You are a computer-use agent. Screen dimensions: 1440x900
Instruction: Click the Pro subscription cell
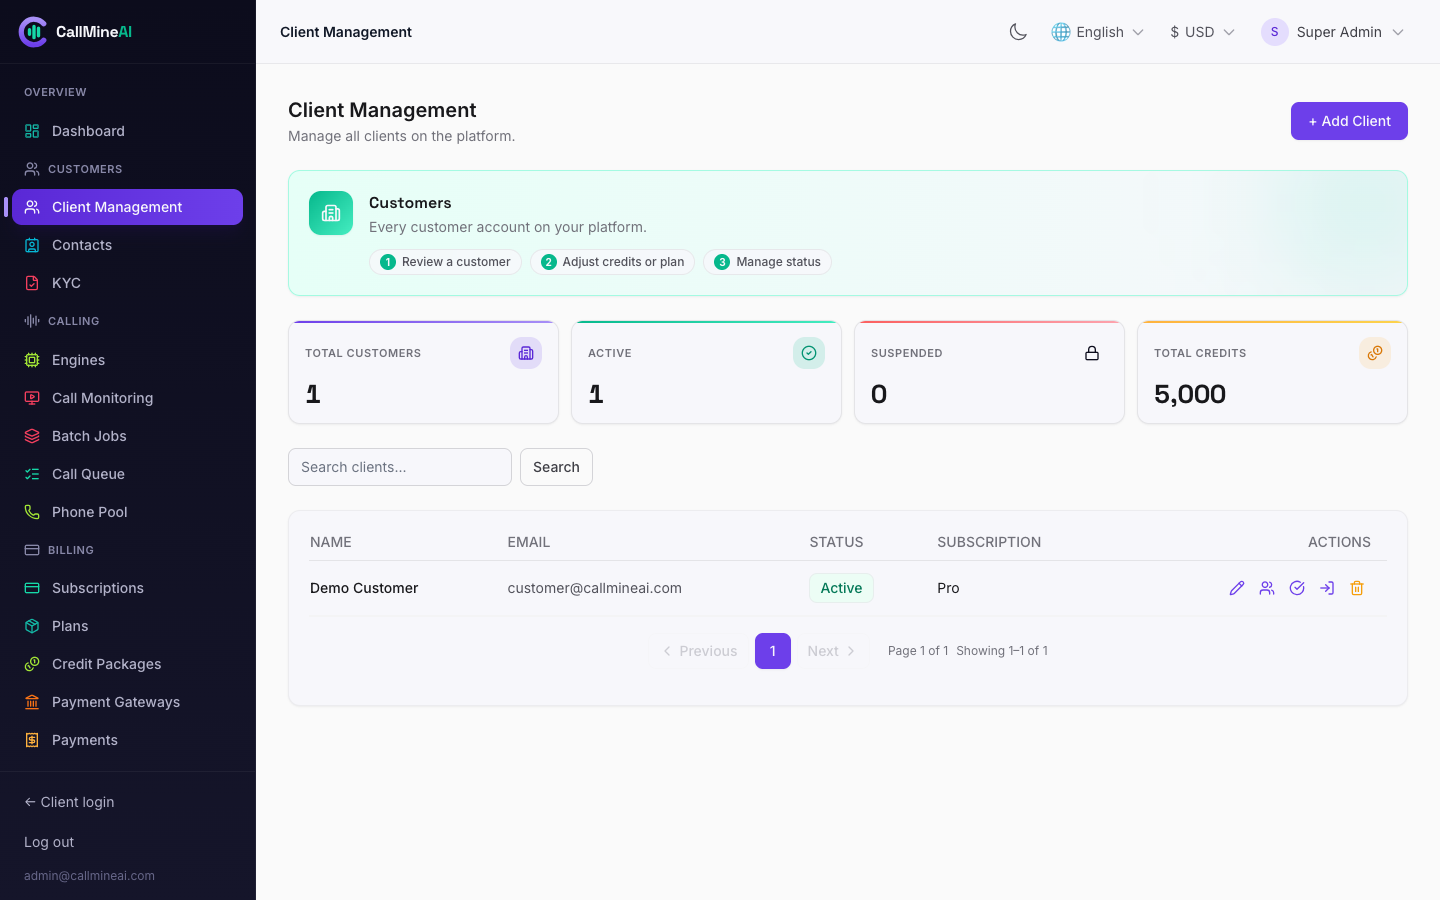pos(948,588)
